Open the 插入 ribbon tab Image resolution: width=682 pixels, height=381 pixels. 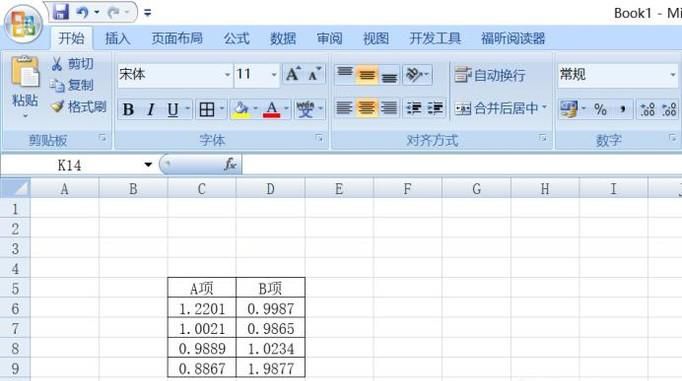click(x=117, y=38)
